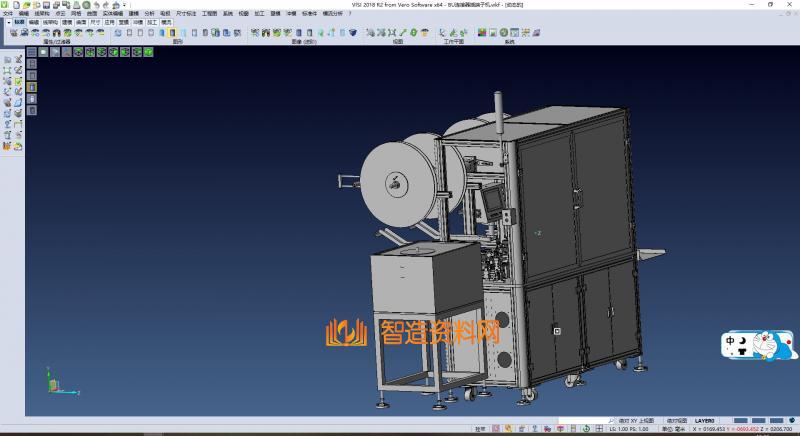The height and width of the screenshot is (436, 800).
Task: Click the Undo arrow in quick access toolbar
Action: (96, 5)
